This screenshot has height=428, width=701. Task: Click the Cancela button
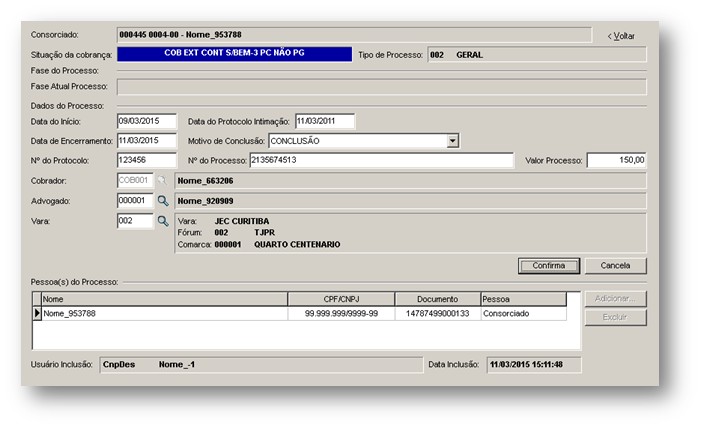[615, 266]
